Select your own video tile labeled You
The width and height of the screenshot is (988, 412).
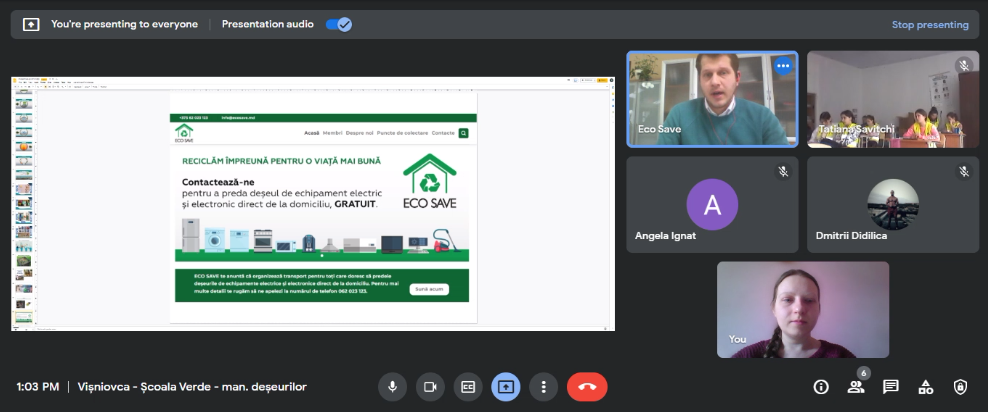[x=803, y=309]
